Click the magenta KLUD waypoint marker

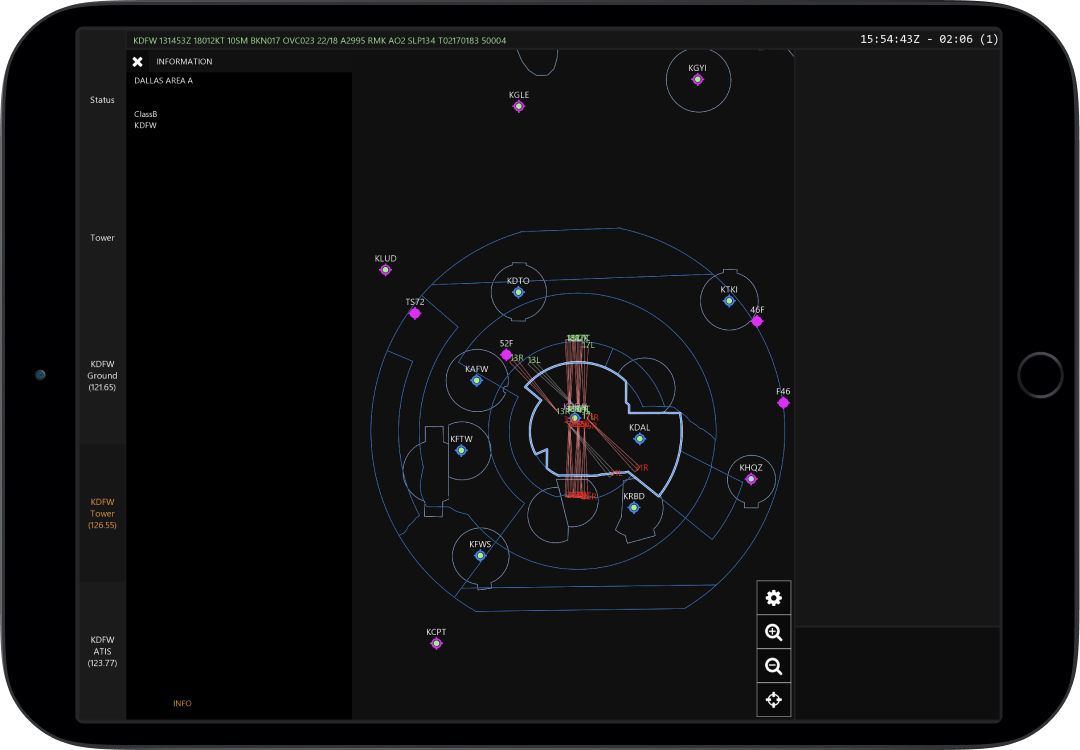(x=385, y=269)
